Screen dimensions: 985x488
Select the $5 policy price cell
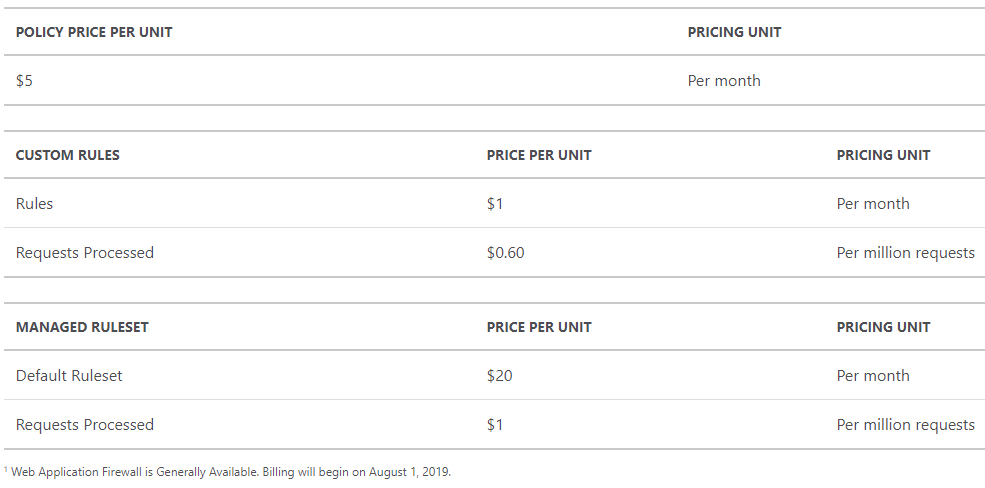click(24, 80)
